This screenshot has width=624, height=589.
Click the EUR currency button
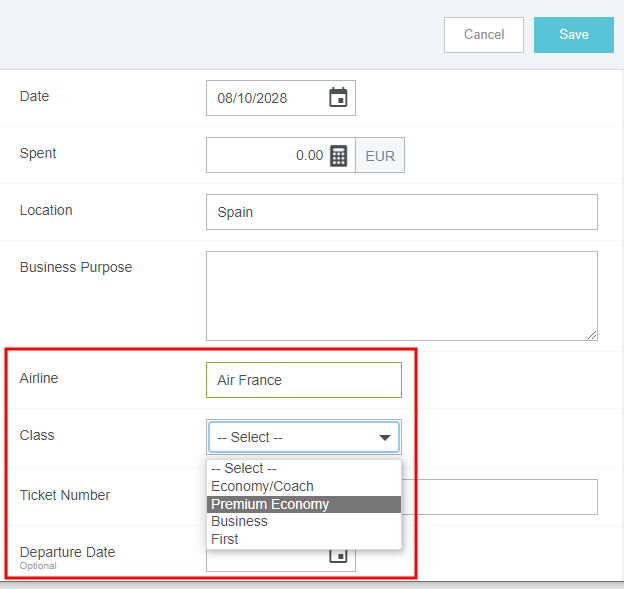[380, 156]
